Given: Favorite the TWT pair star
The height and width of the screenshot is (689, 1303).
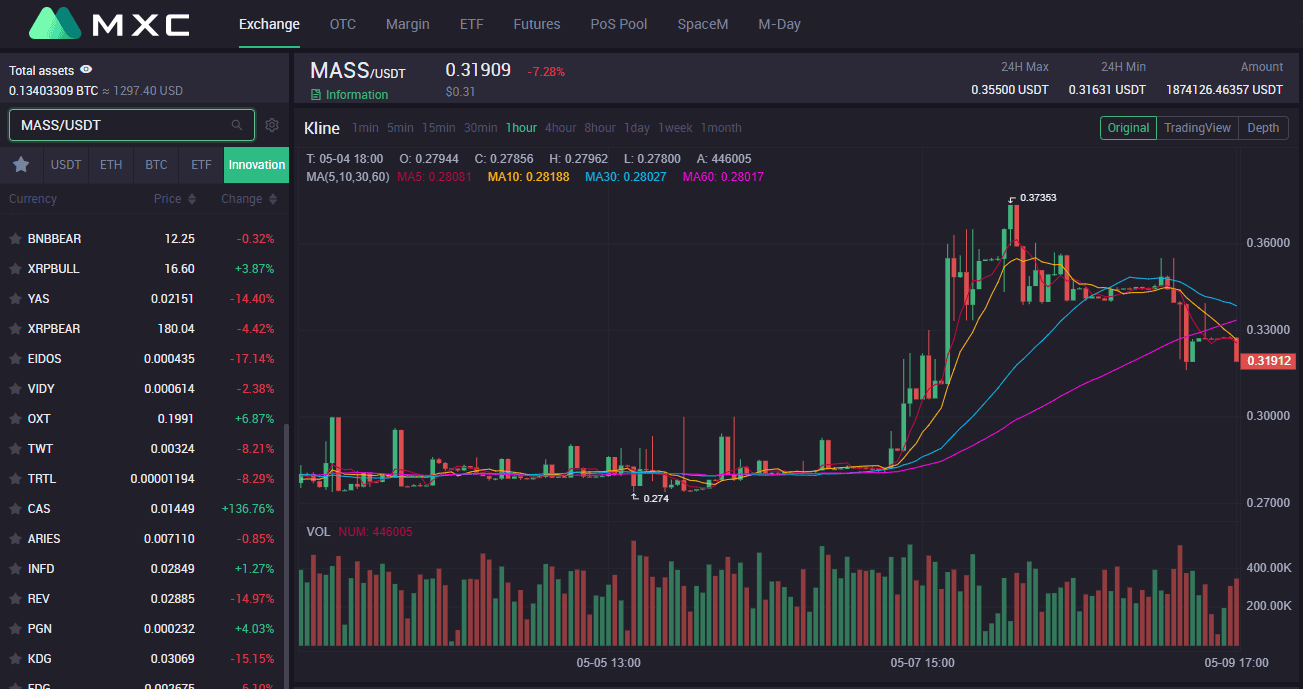Looking at the screenshot, I should [x=15, y=449].
